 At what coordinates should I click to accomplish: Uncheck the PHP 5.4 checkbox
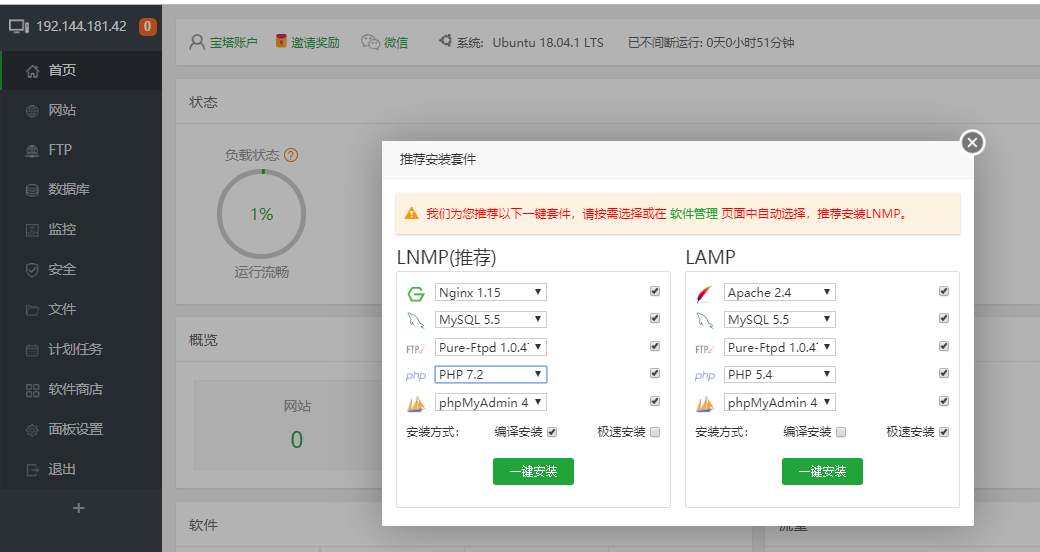[x=944, y=374]
